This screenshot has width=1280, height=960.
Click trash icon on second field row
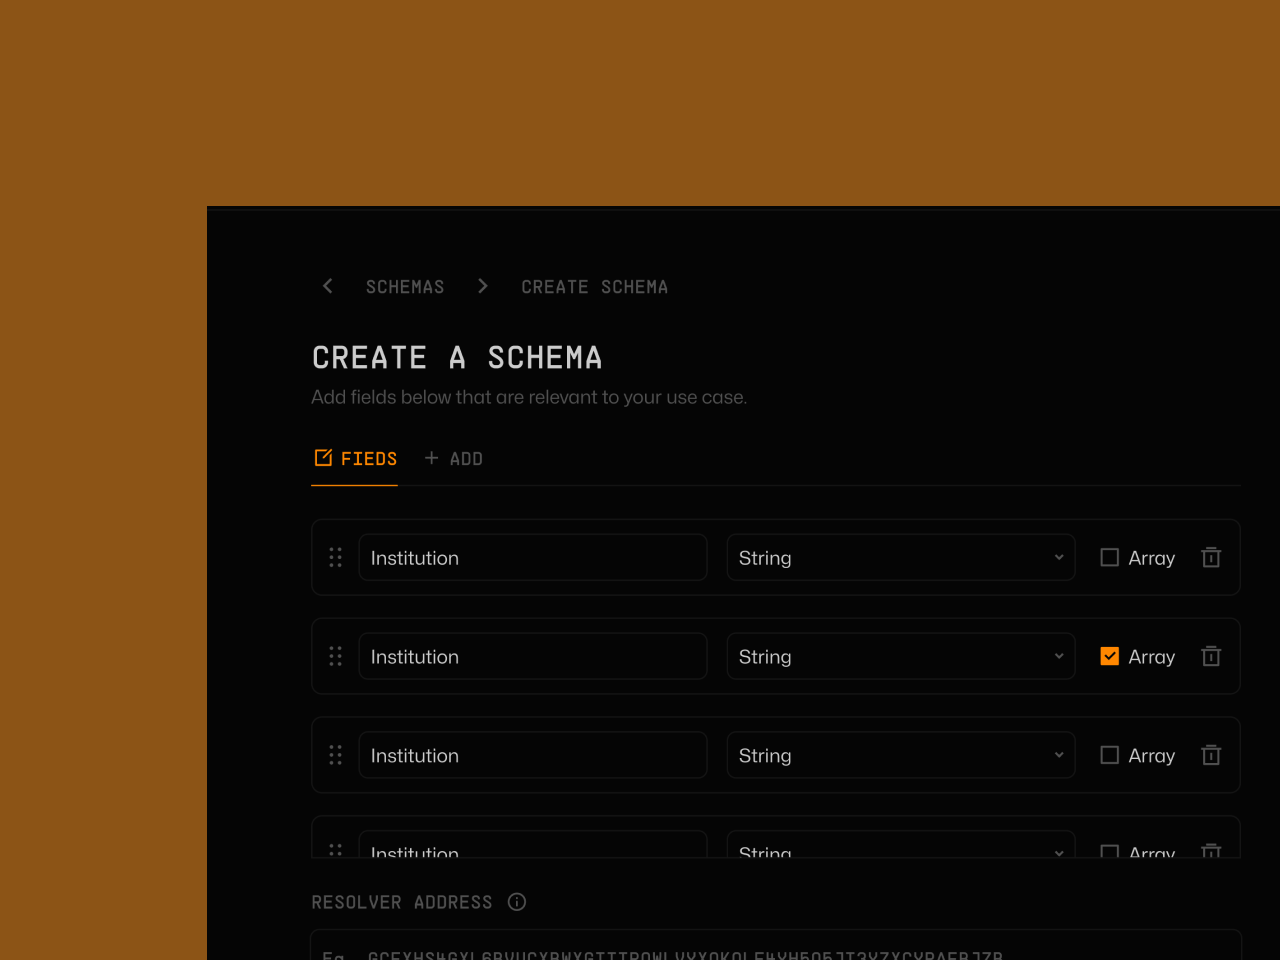coord(1210,657)
